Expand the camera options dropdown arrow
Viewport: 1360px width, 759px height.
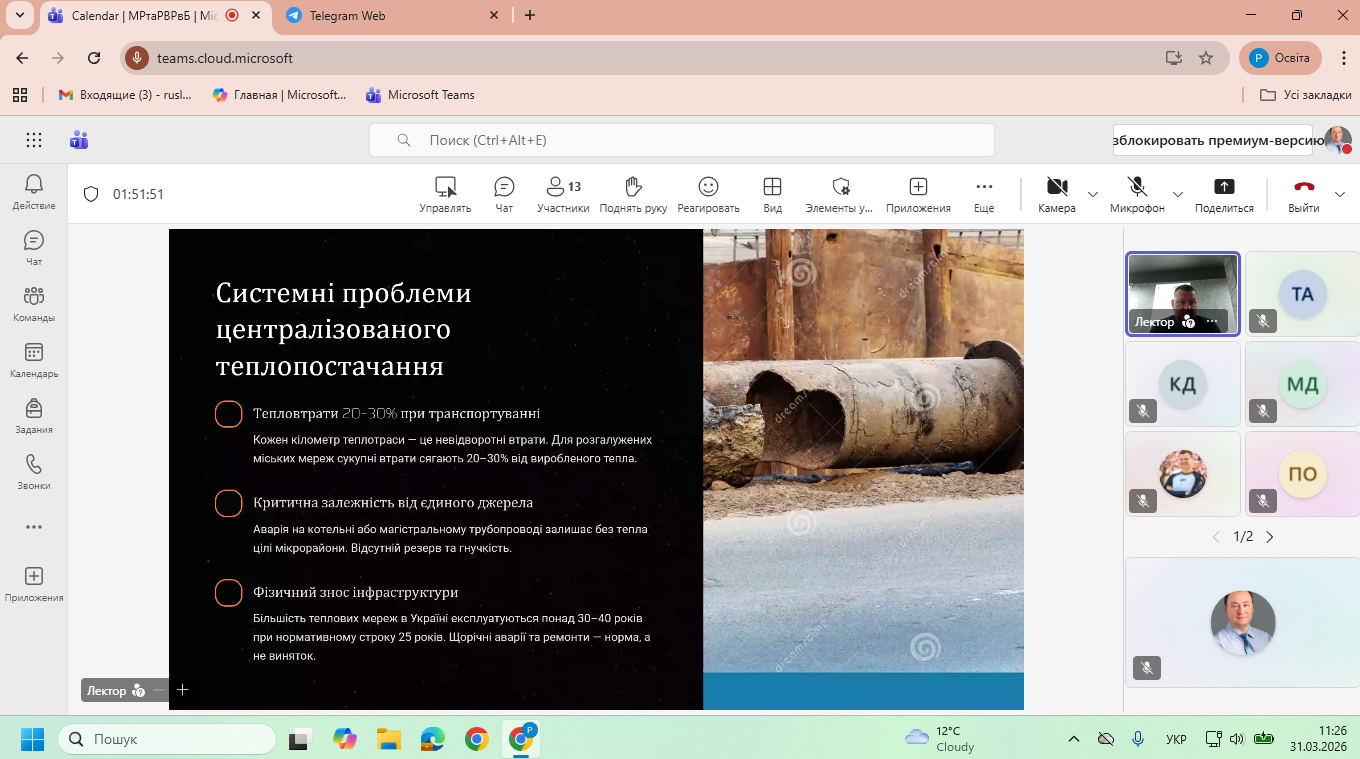[1093, 194]
